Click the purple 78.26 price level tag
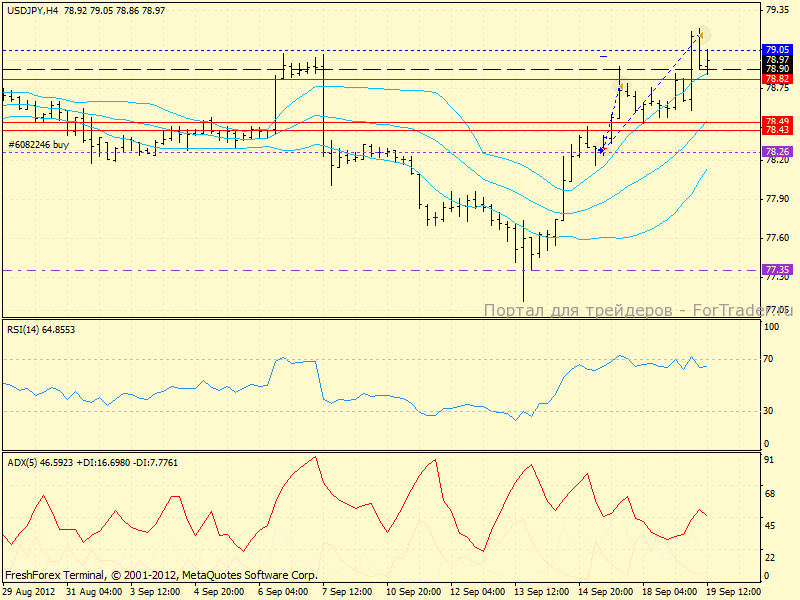Viewport: 800px width, 600px height. pos(777,152)
